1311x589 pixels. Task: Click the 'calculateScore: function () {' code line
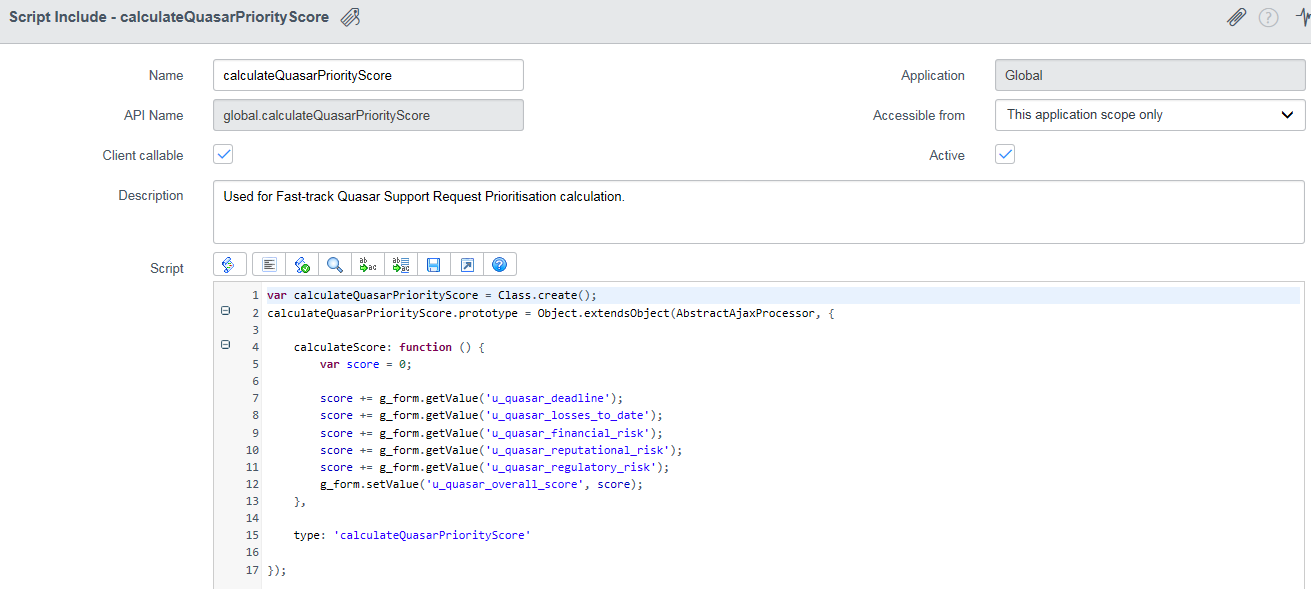(389, 347)
